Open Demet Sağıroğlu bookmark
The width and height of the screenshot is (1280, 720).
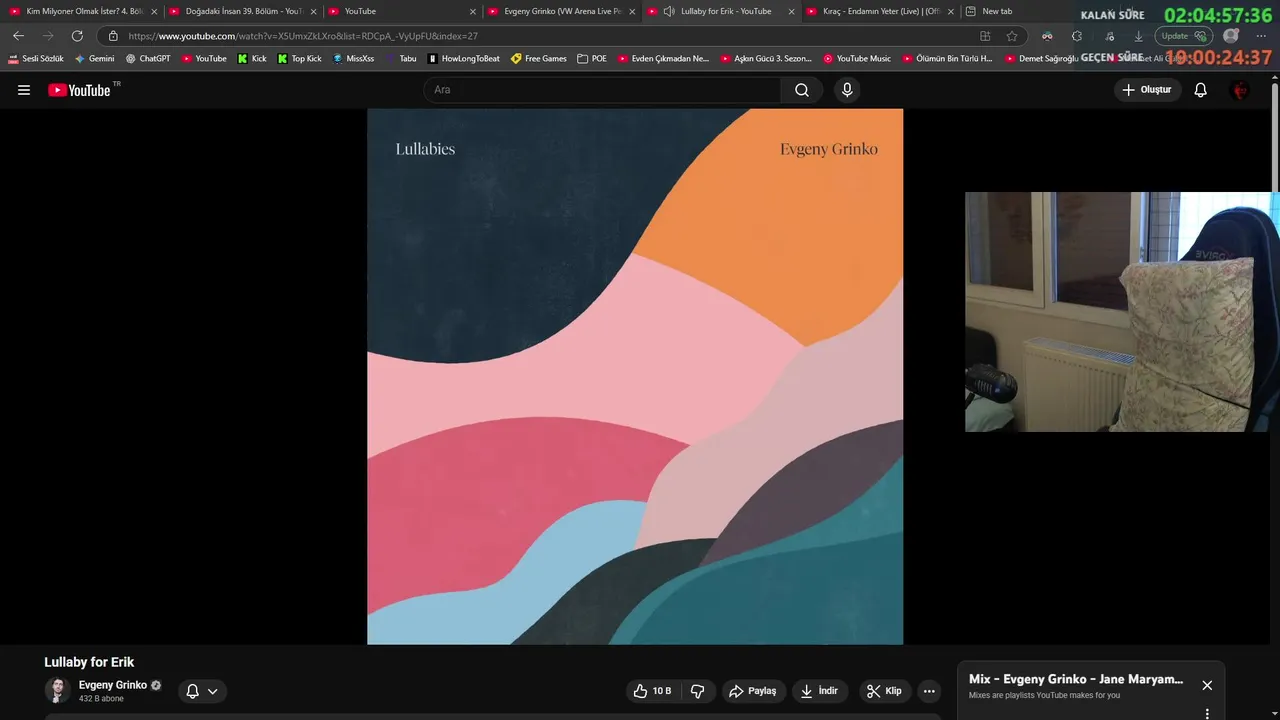click(x=1042, y=59)
